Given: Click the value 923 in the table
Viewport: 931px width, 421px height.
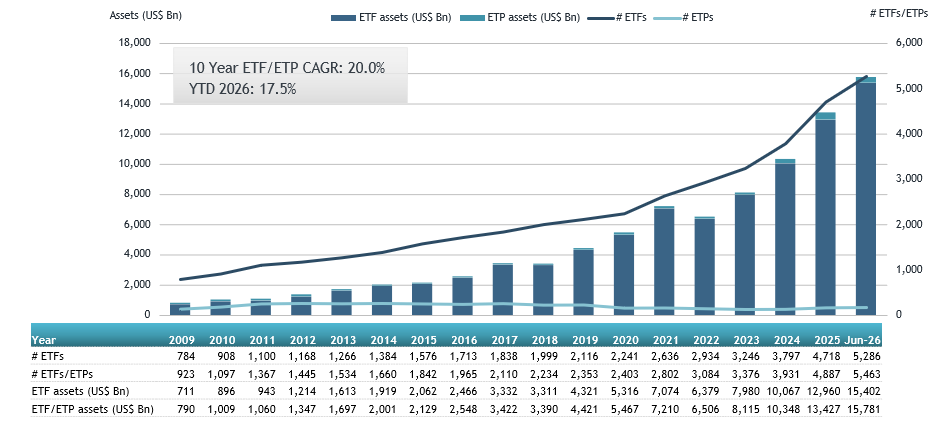Looking at the screenshot, I should [186, 373].
